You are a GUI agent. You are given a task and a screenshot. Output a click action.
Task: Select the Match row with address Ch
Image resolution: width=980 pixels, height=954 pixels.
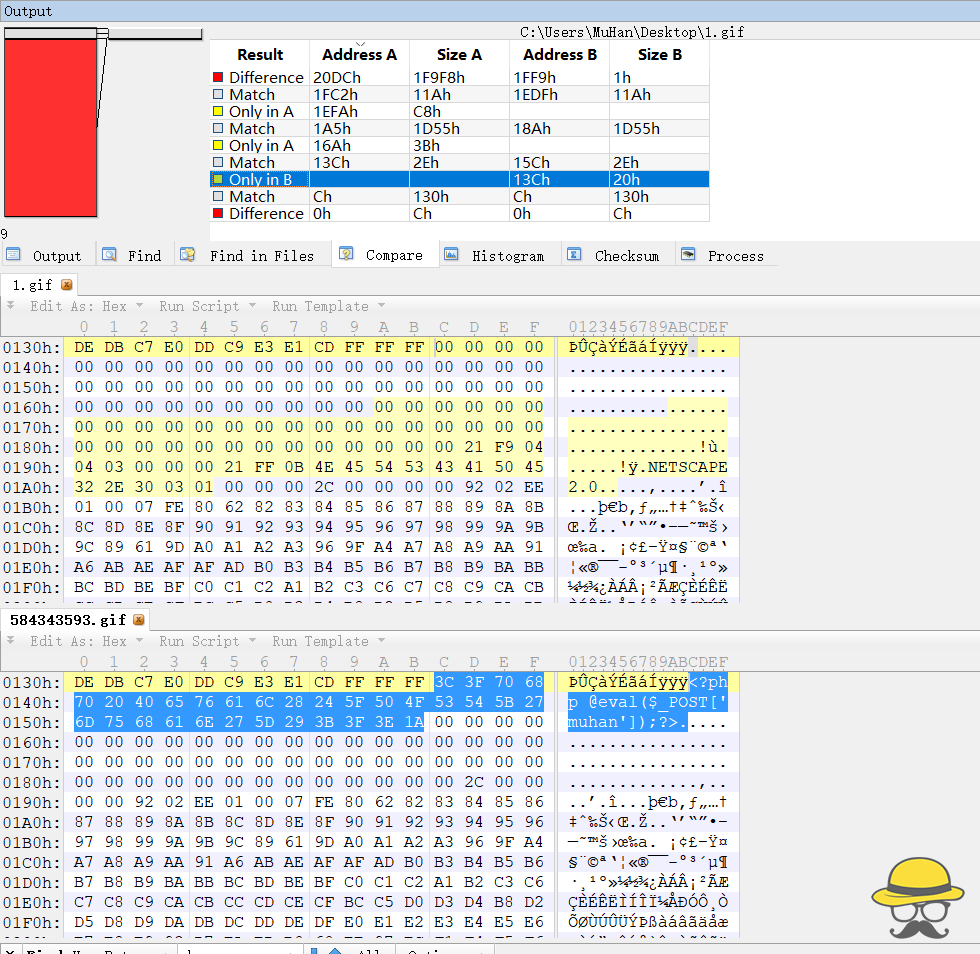(x=252, y=196)
